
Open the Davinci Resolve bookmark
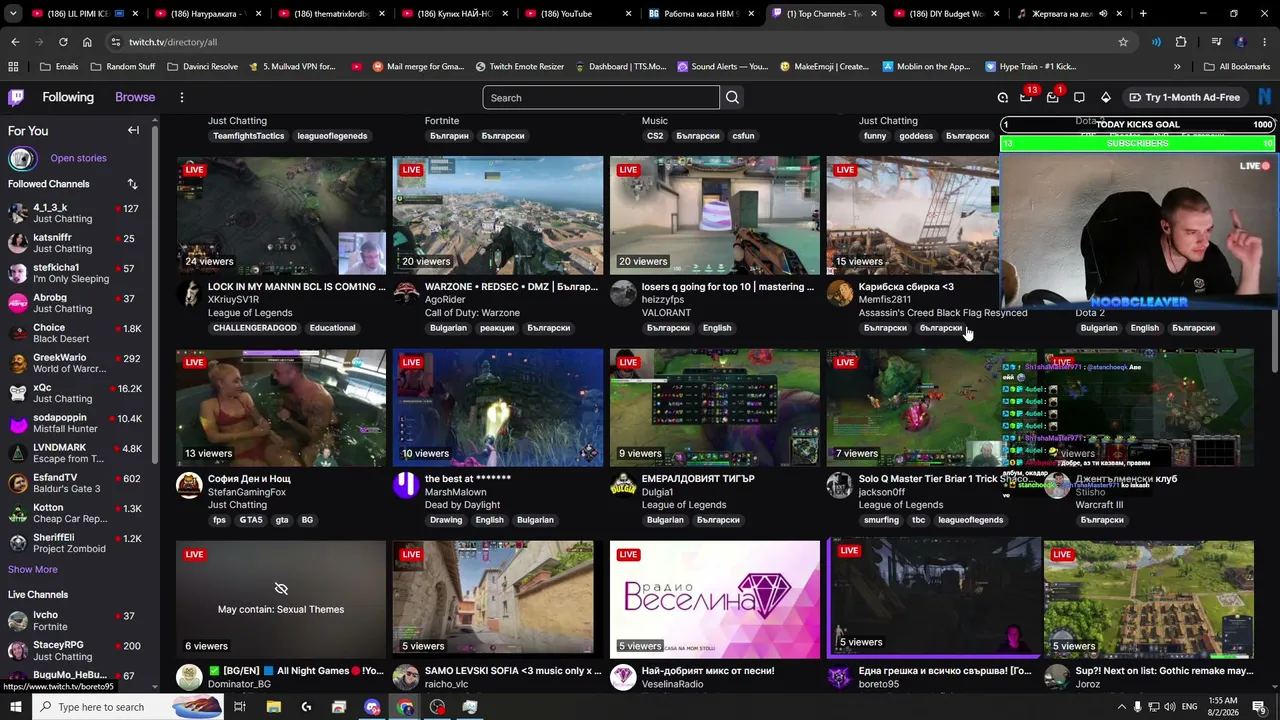click(x=203, y=67)
